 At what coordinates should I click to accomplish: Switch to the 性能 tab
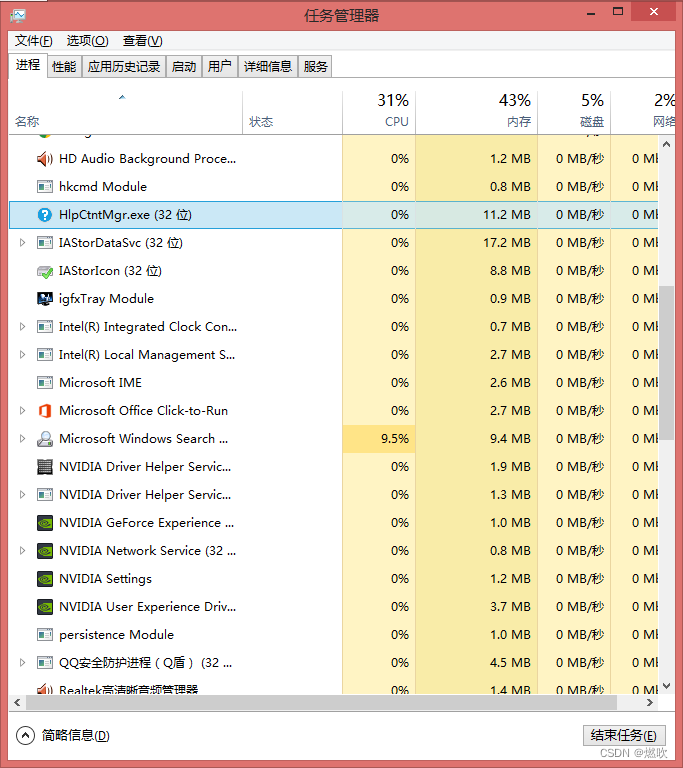click(x=64, y=67)
